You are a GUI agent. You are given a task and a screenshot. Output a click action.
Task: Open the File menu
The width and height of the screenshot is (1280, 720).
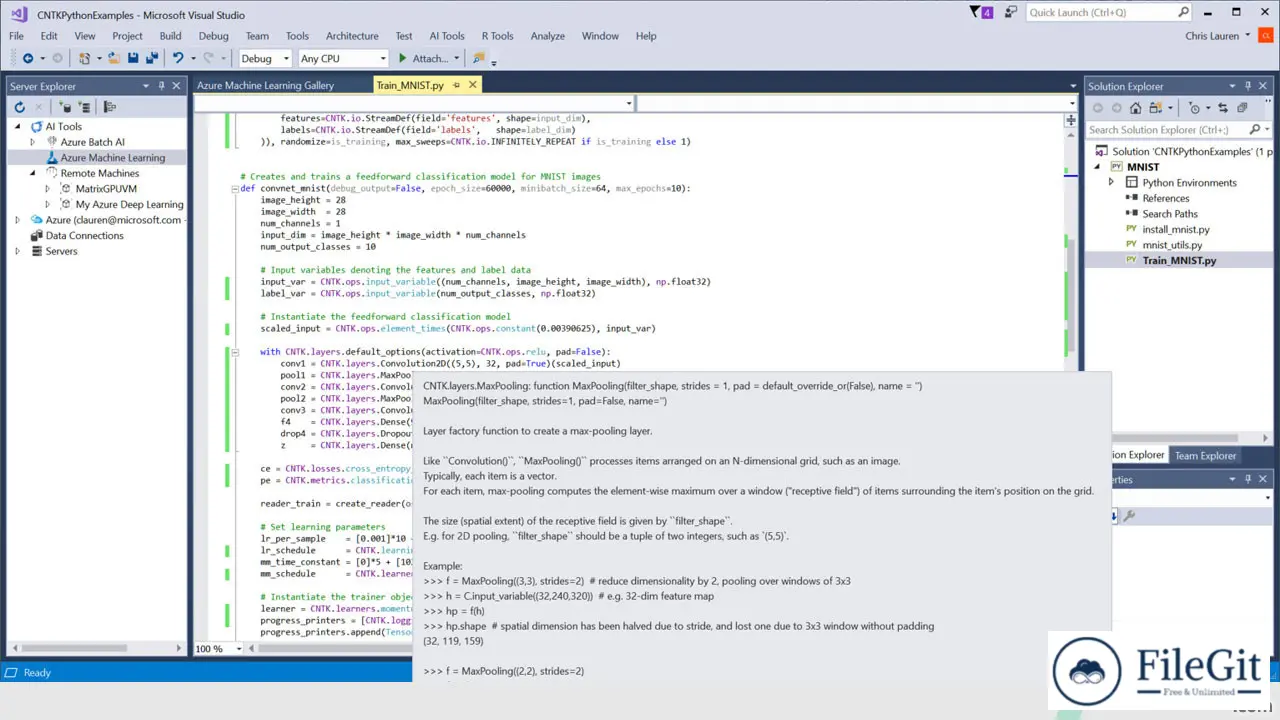pos(17,36)
